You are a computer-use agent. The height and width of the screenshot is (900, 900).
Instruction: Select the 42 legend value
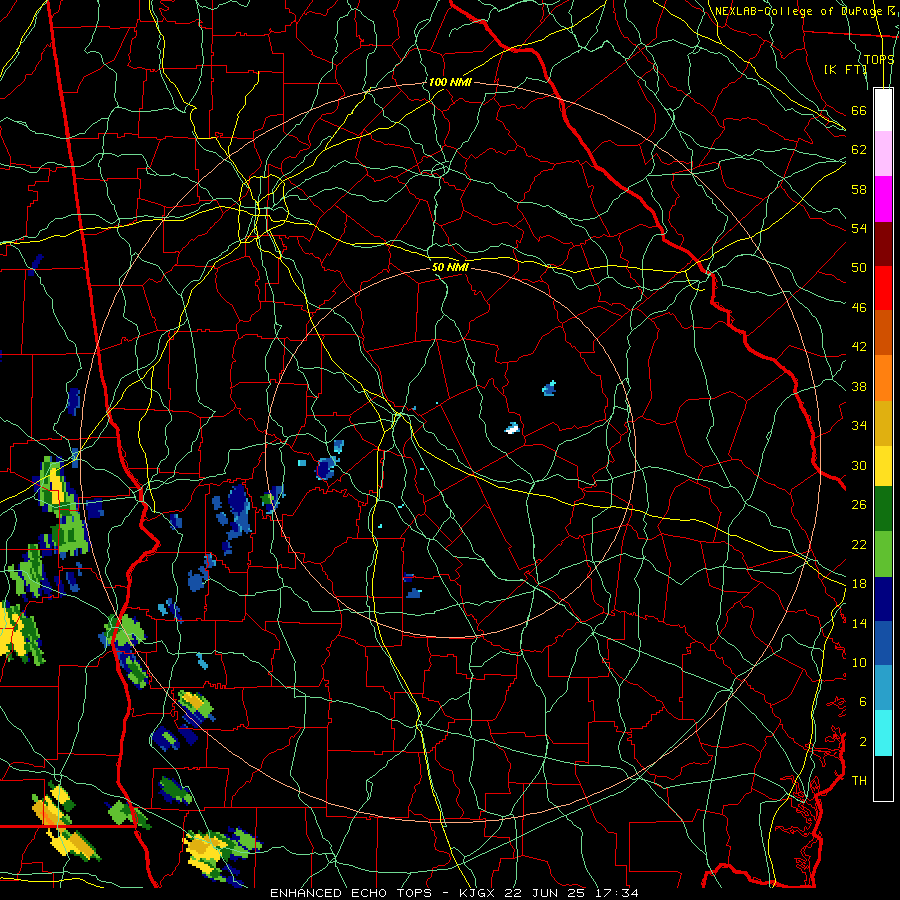pyautogui.click(x=859, y=346)
